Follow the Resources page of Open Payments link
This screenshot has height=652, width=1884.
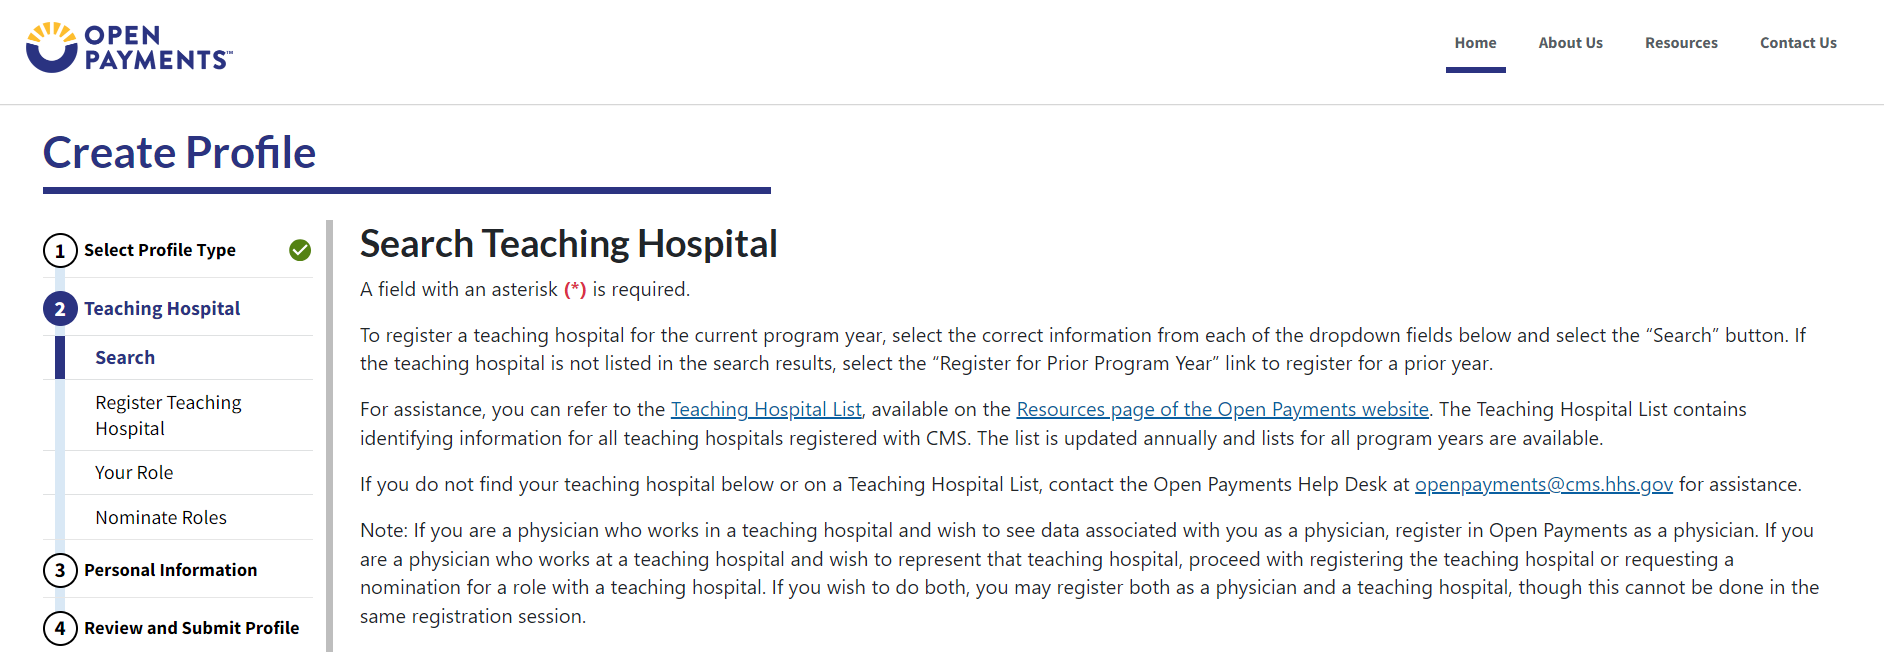point(1222,409)
